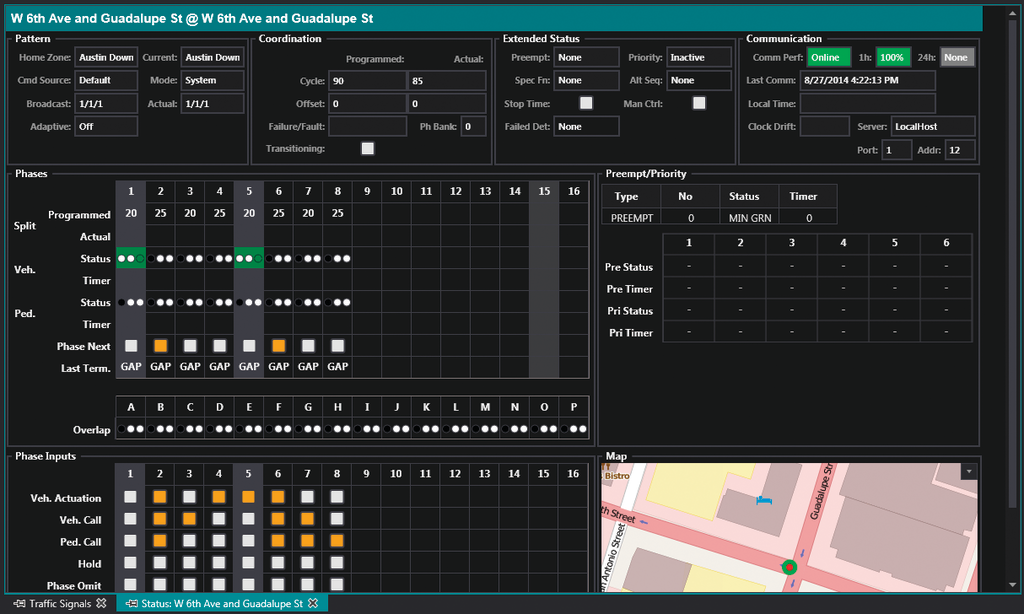The height and width of the screenshot is (614, 1024).
Task: Toggle phase 2 Veh. Actuation box
Action: point(160,497)
